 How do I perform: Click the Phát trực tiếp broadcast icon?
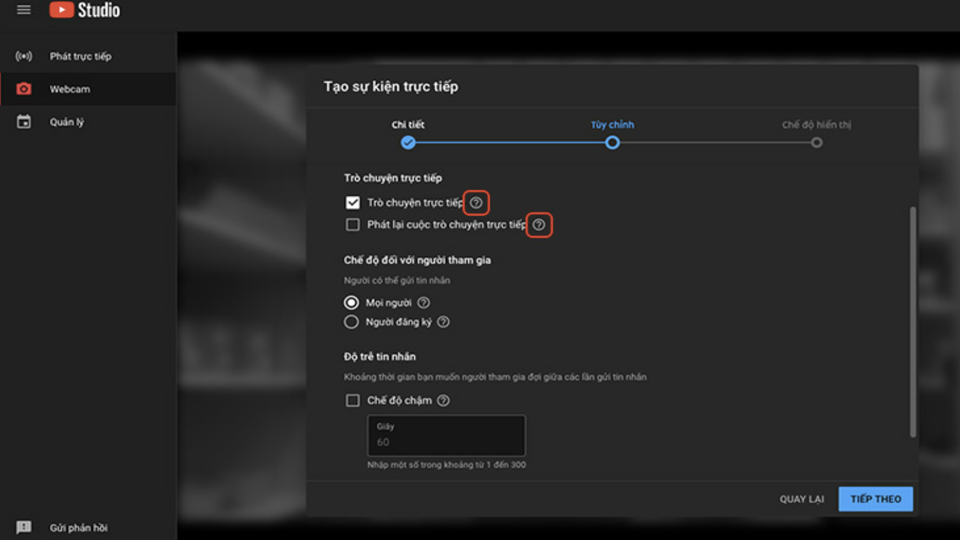pos(24,56)
